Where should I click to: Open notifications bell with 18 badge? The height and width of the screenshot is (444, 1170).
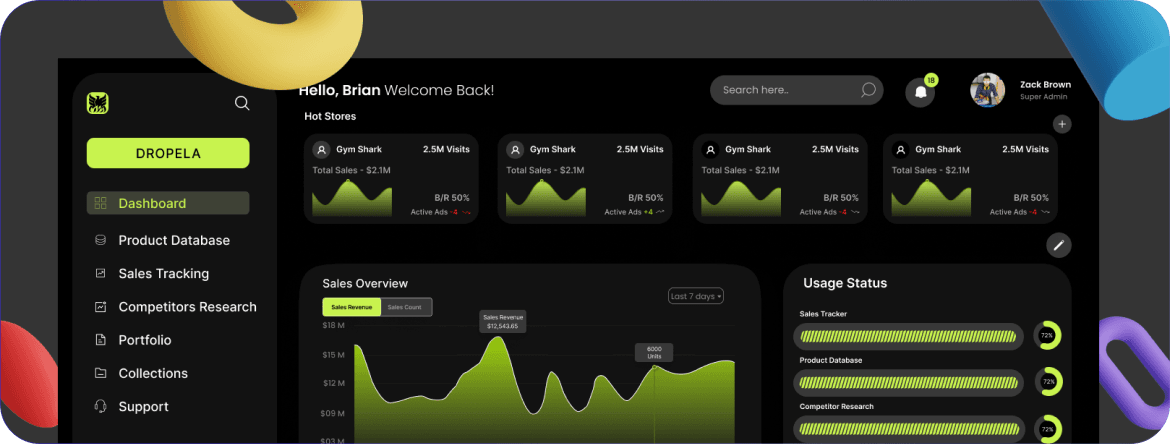click(x=920, y=92)
